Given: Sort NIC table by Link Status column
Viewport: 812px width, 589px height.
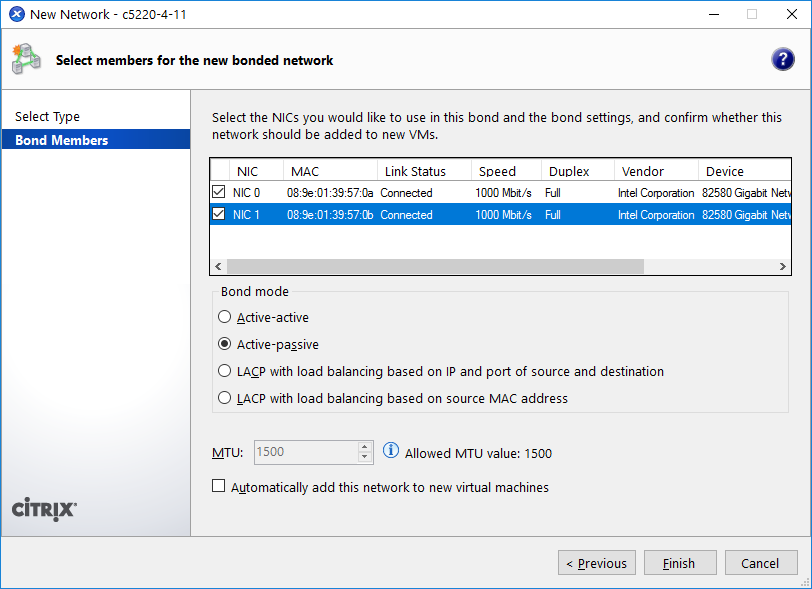Looking at the screenshot, I should click(x=415, y=171).
